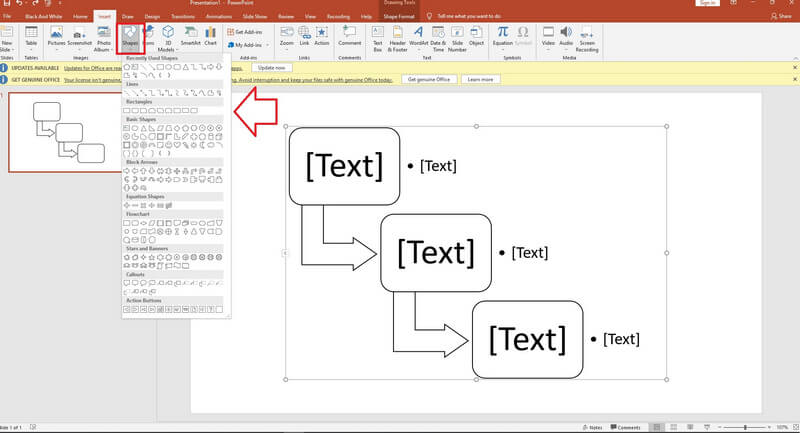Click the New Slide button
Image resolution: width=800 pixels, height=433 pixels.
tap(6, 39)
